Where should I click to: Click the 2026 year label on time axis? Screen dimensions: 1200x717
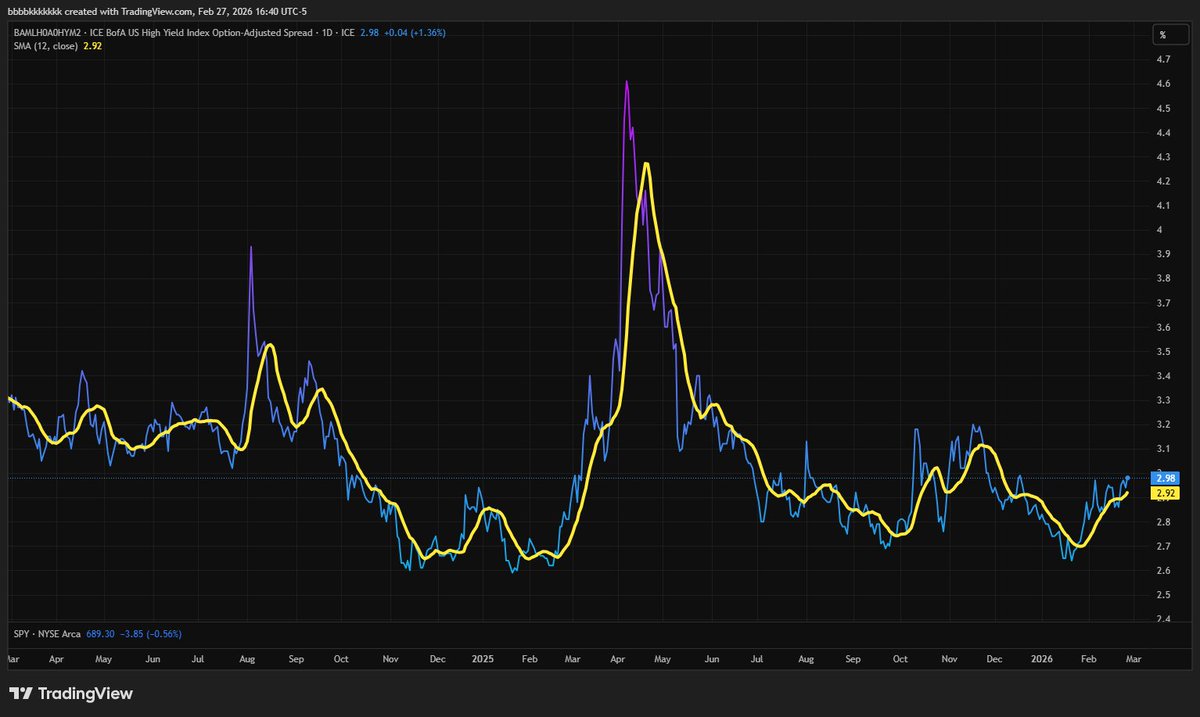point(1042,660)
